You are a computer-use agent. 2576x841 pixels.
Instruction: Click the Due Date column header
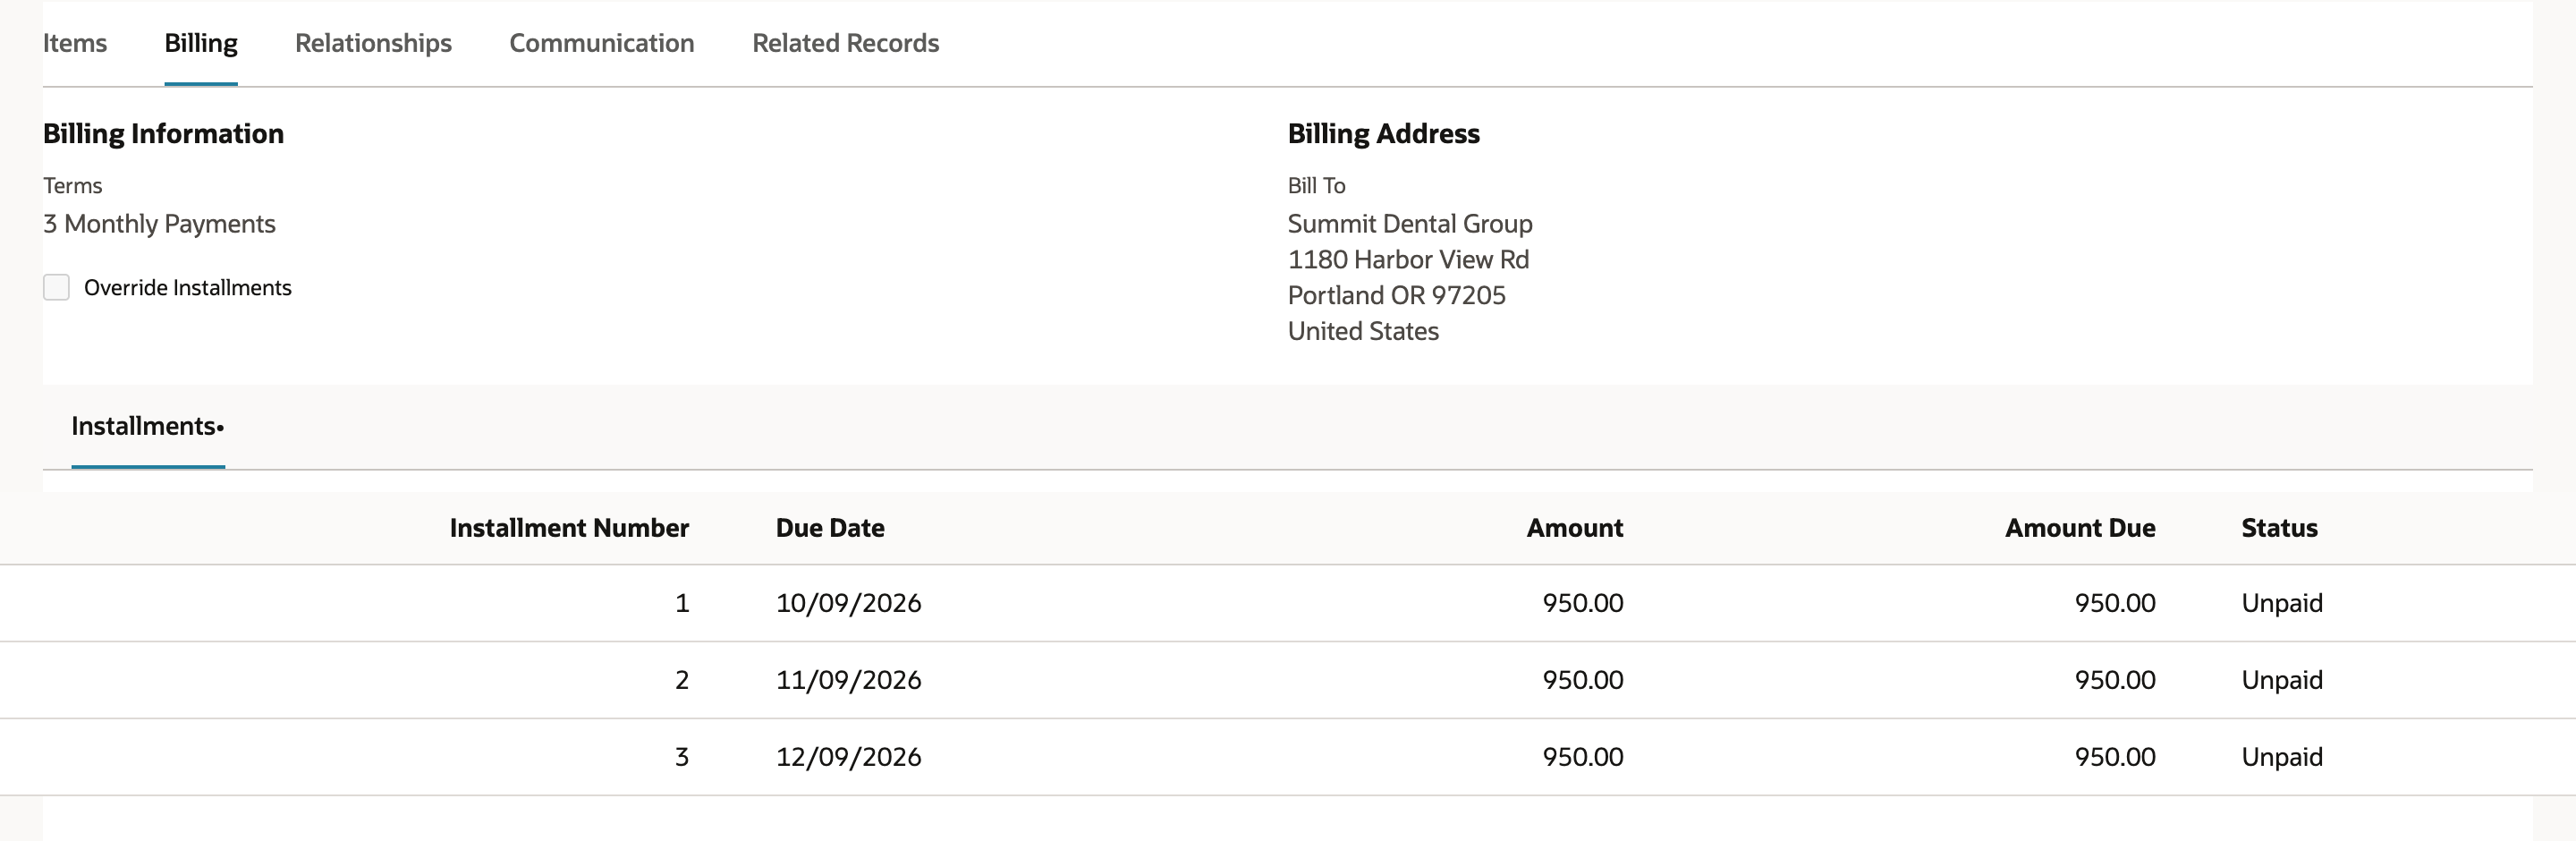(x=830, y=528)
